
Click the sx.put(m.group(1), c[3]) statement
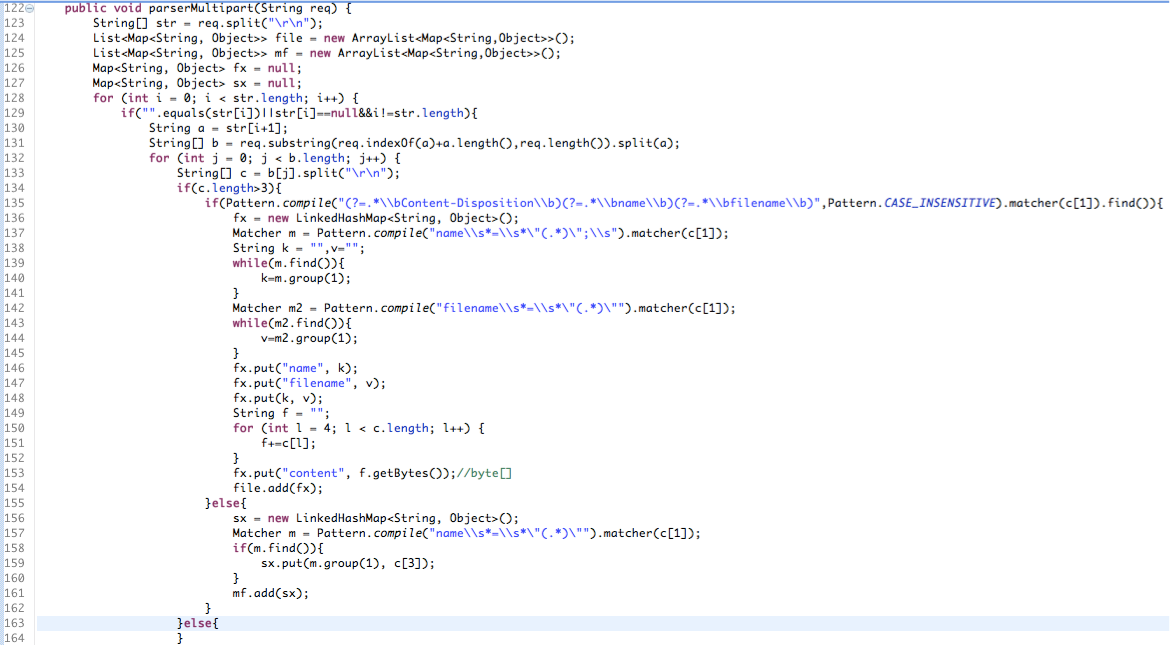(348, 564)
